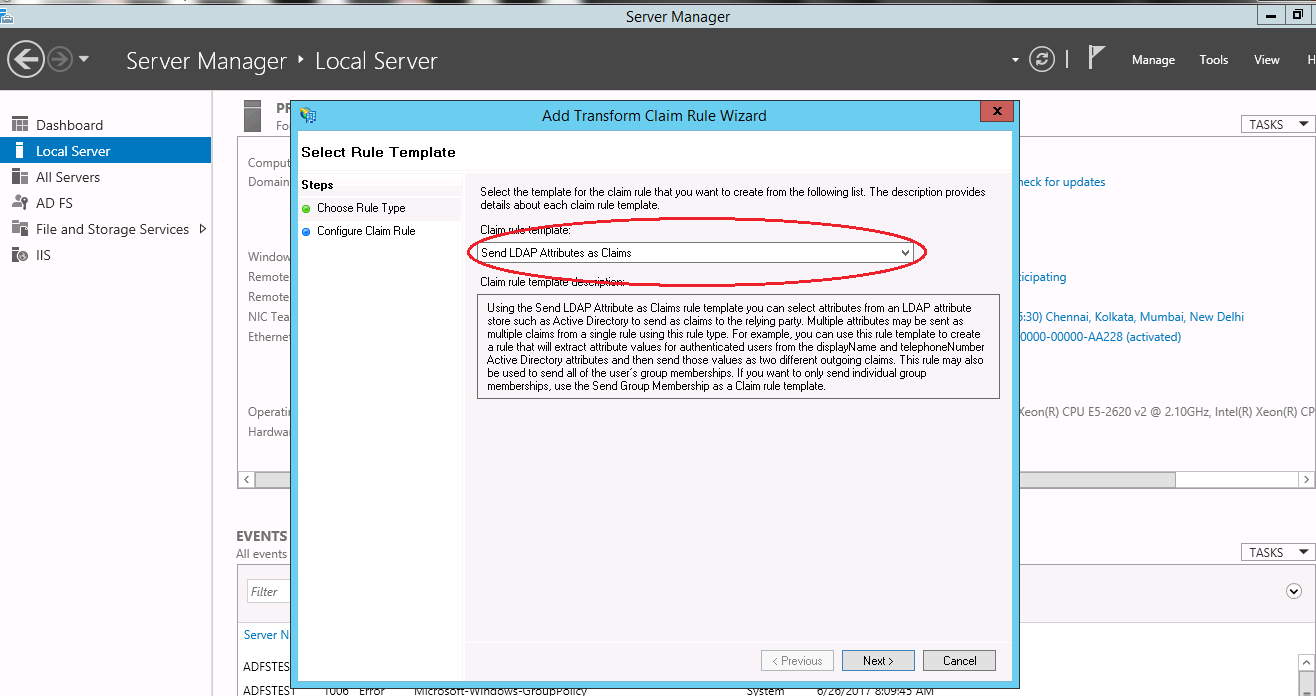The image size is (1316, 696).
Task: Click Cancel in the wizard
Action: [959, 660]
